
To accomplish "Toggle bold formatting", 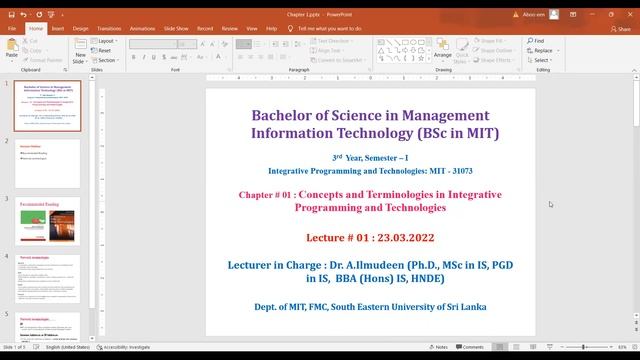I will pos(133,57).
